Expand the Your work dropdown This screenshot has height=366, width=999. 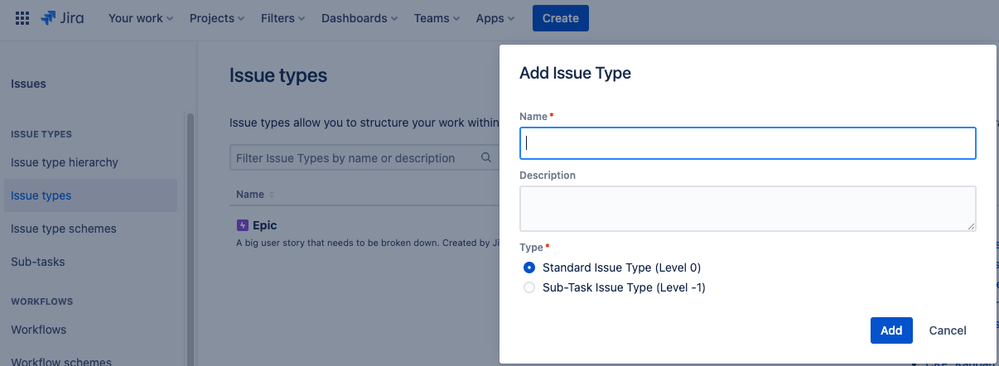pyautogui.click(x=141, y=18)
